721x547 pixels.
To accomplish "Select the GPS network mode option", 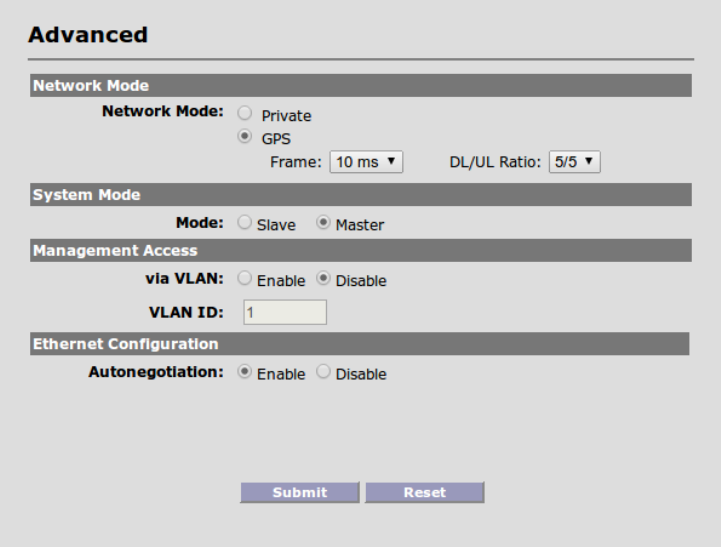I will [x=244, y=139].
